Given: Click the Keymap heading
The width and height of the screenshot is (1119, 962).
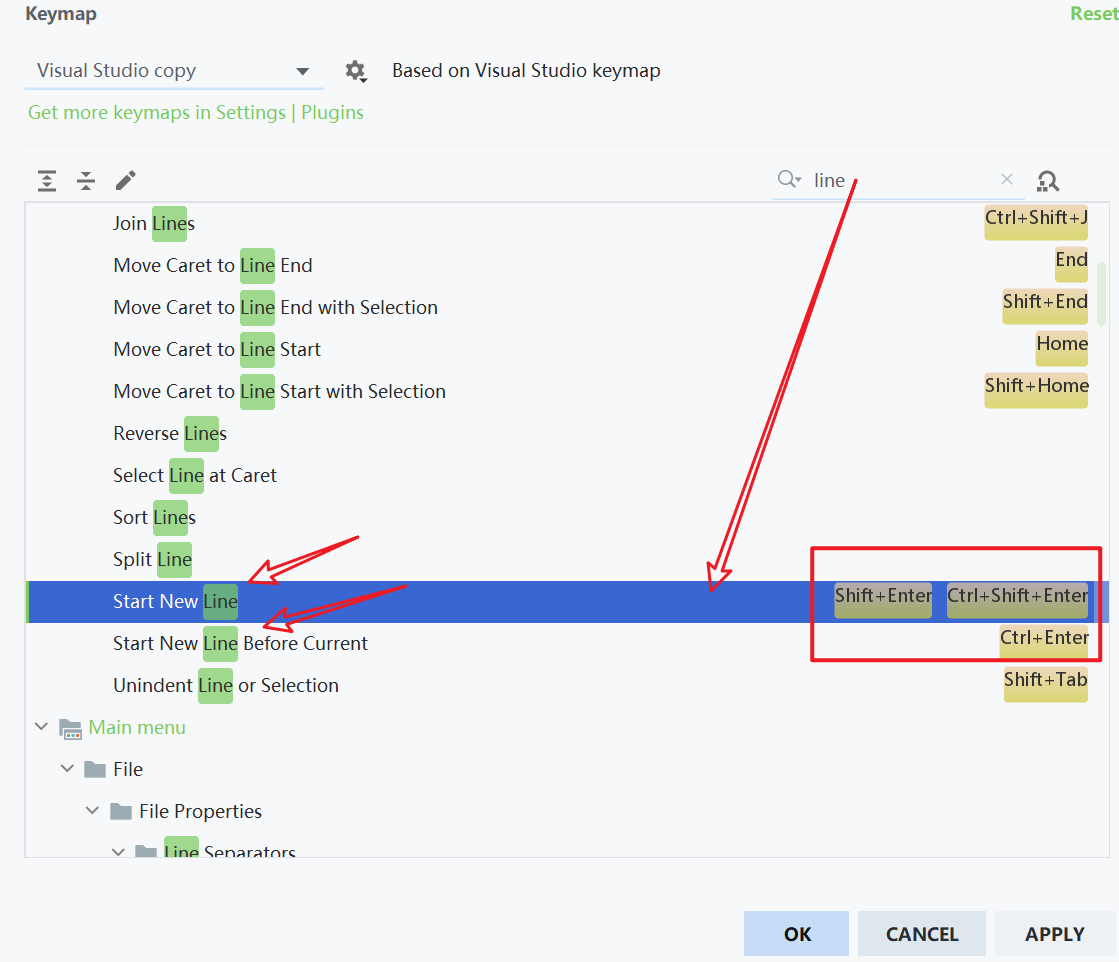Looking at the screenshot, I should click(x=61, y=14).
